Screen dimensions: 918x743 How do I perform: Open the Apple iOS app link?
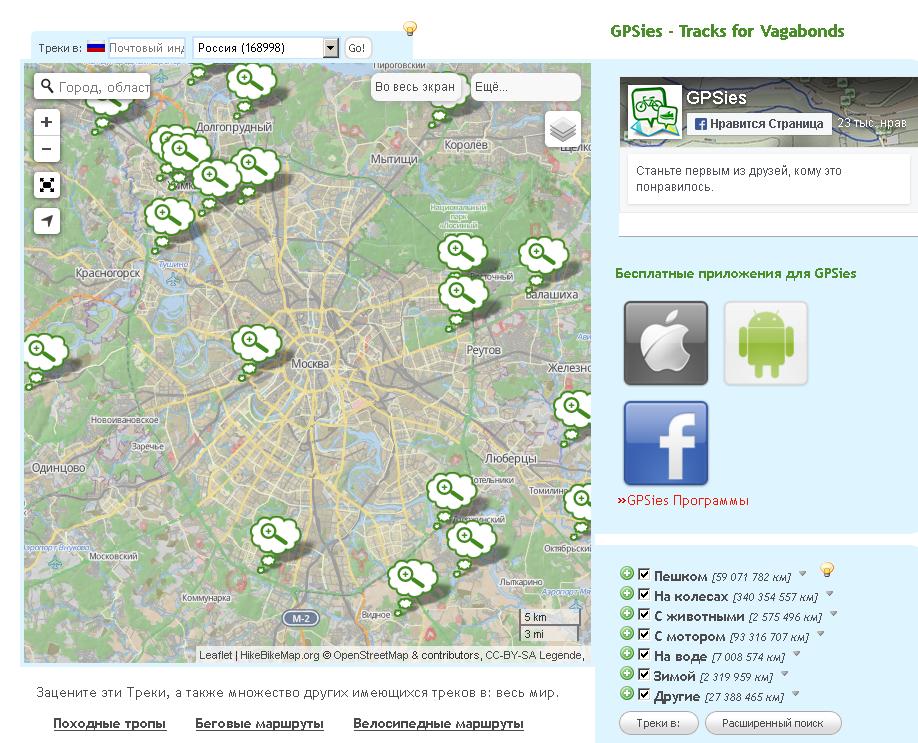pyautogui.click(x=666, y=343)
